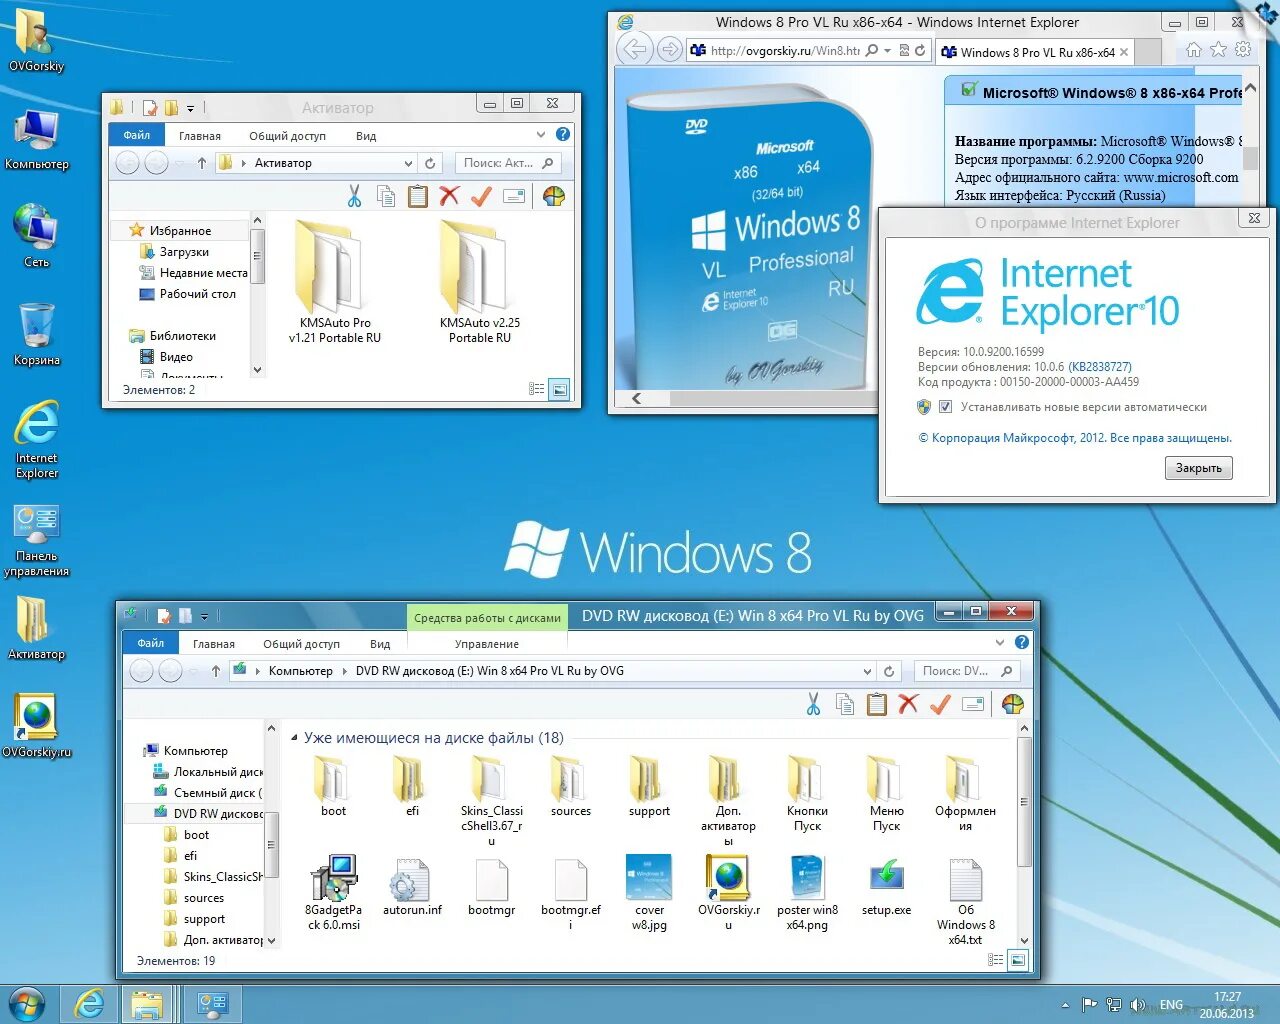Select Загрузки in the Активатор navigation pane
The width and height of the screenshot is (1280, 1024).
pos(184,252)
